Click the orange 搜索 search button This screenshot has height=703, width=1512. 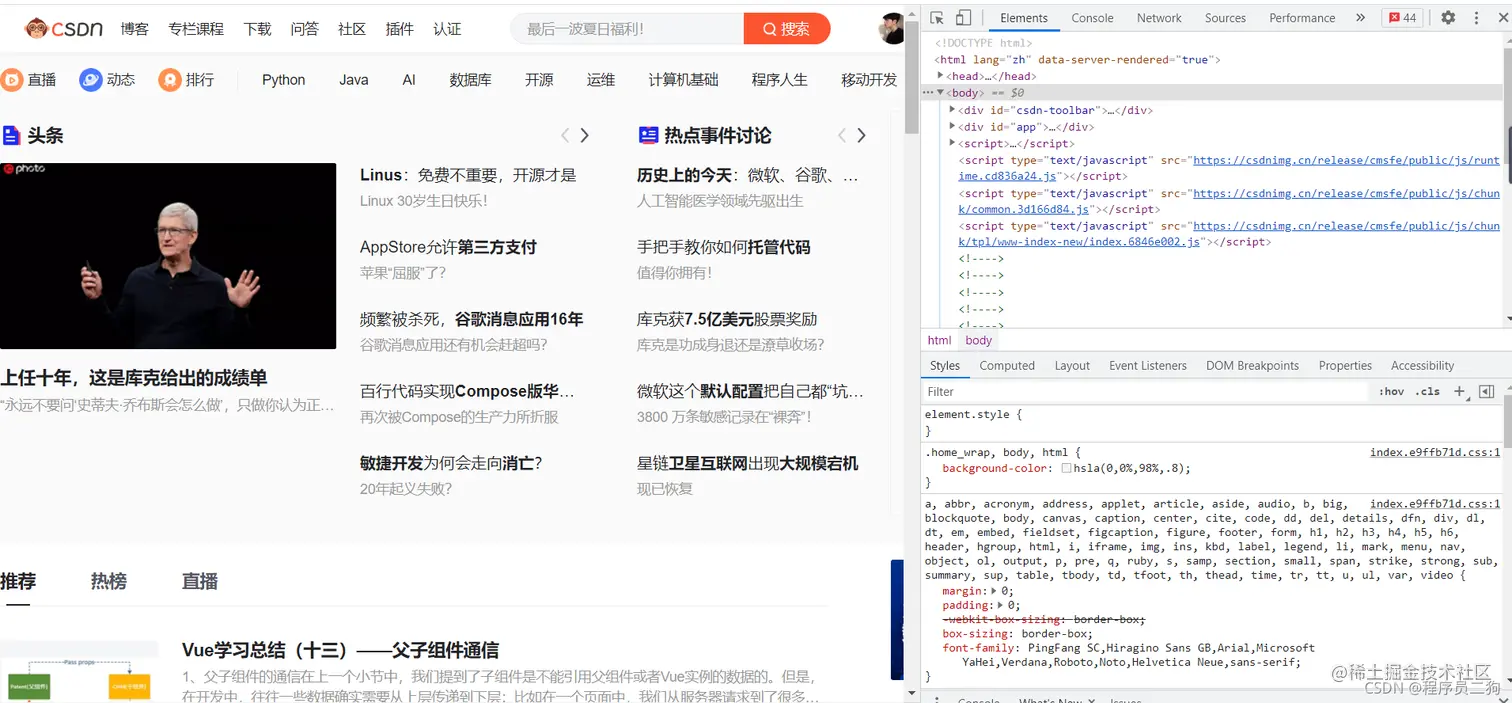click(787, 29)
